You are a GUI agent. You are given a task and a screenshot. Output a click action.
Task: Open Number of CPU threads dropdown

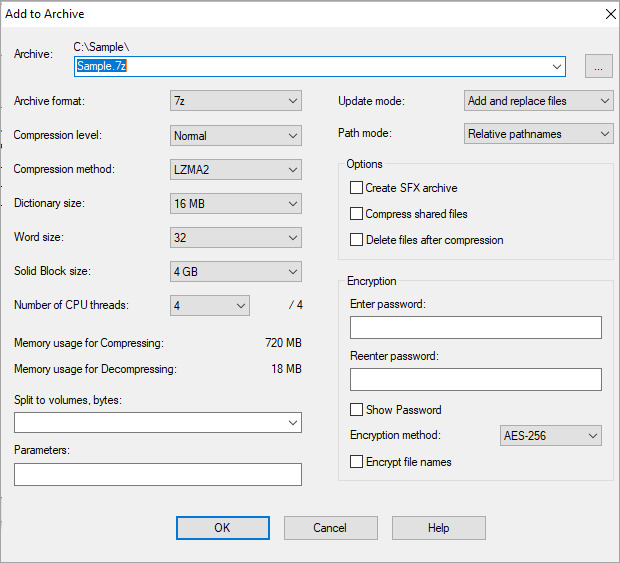[x=210, y=306]
